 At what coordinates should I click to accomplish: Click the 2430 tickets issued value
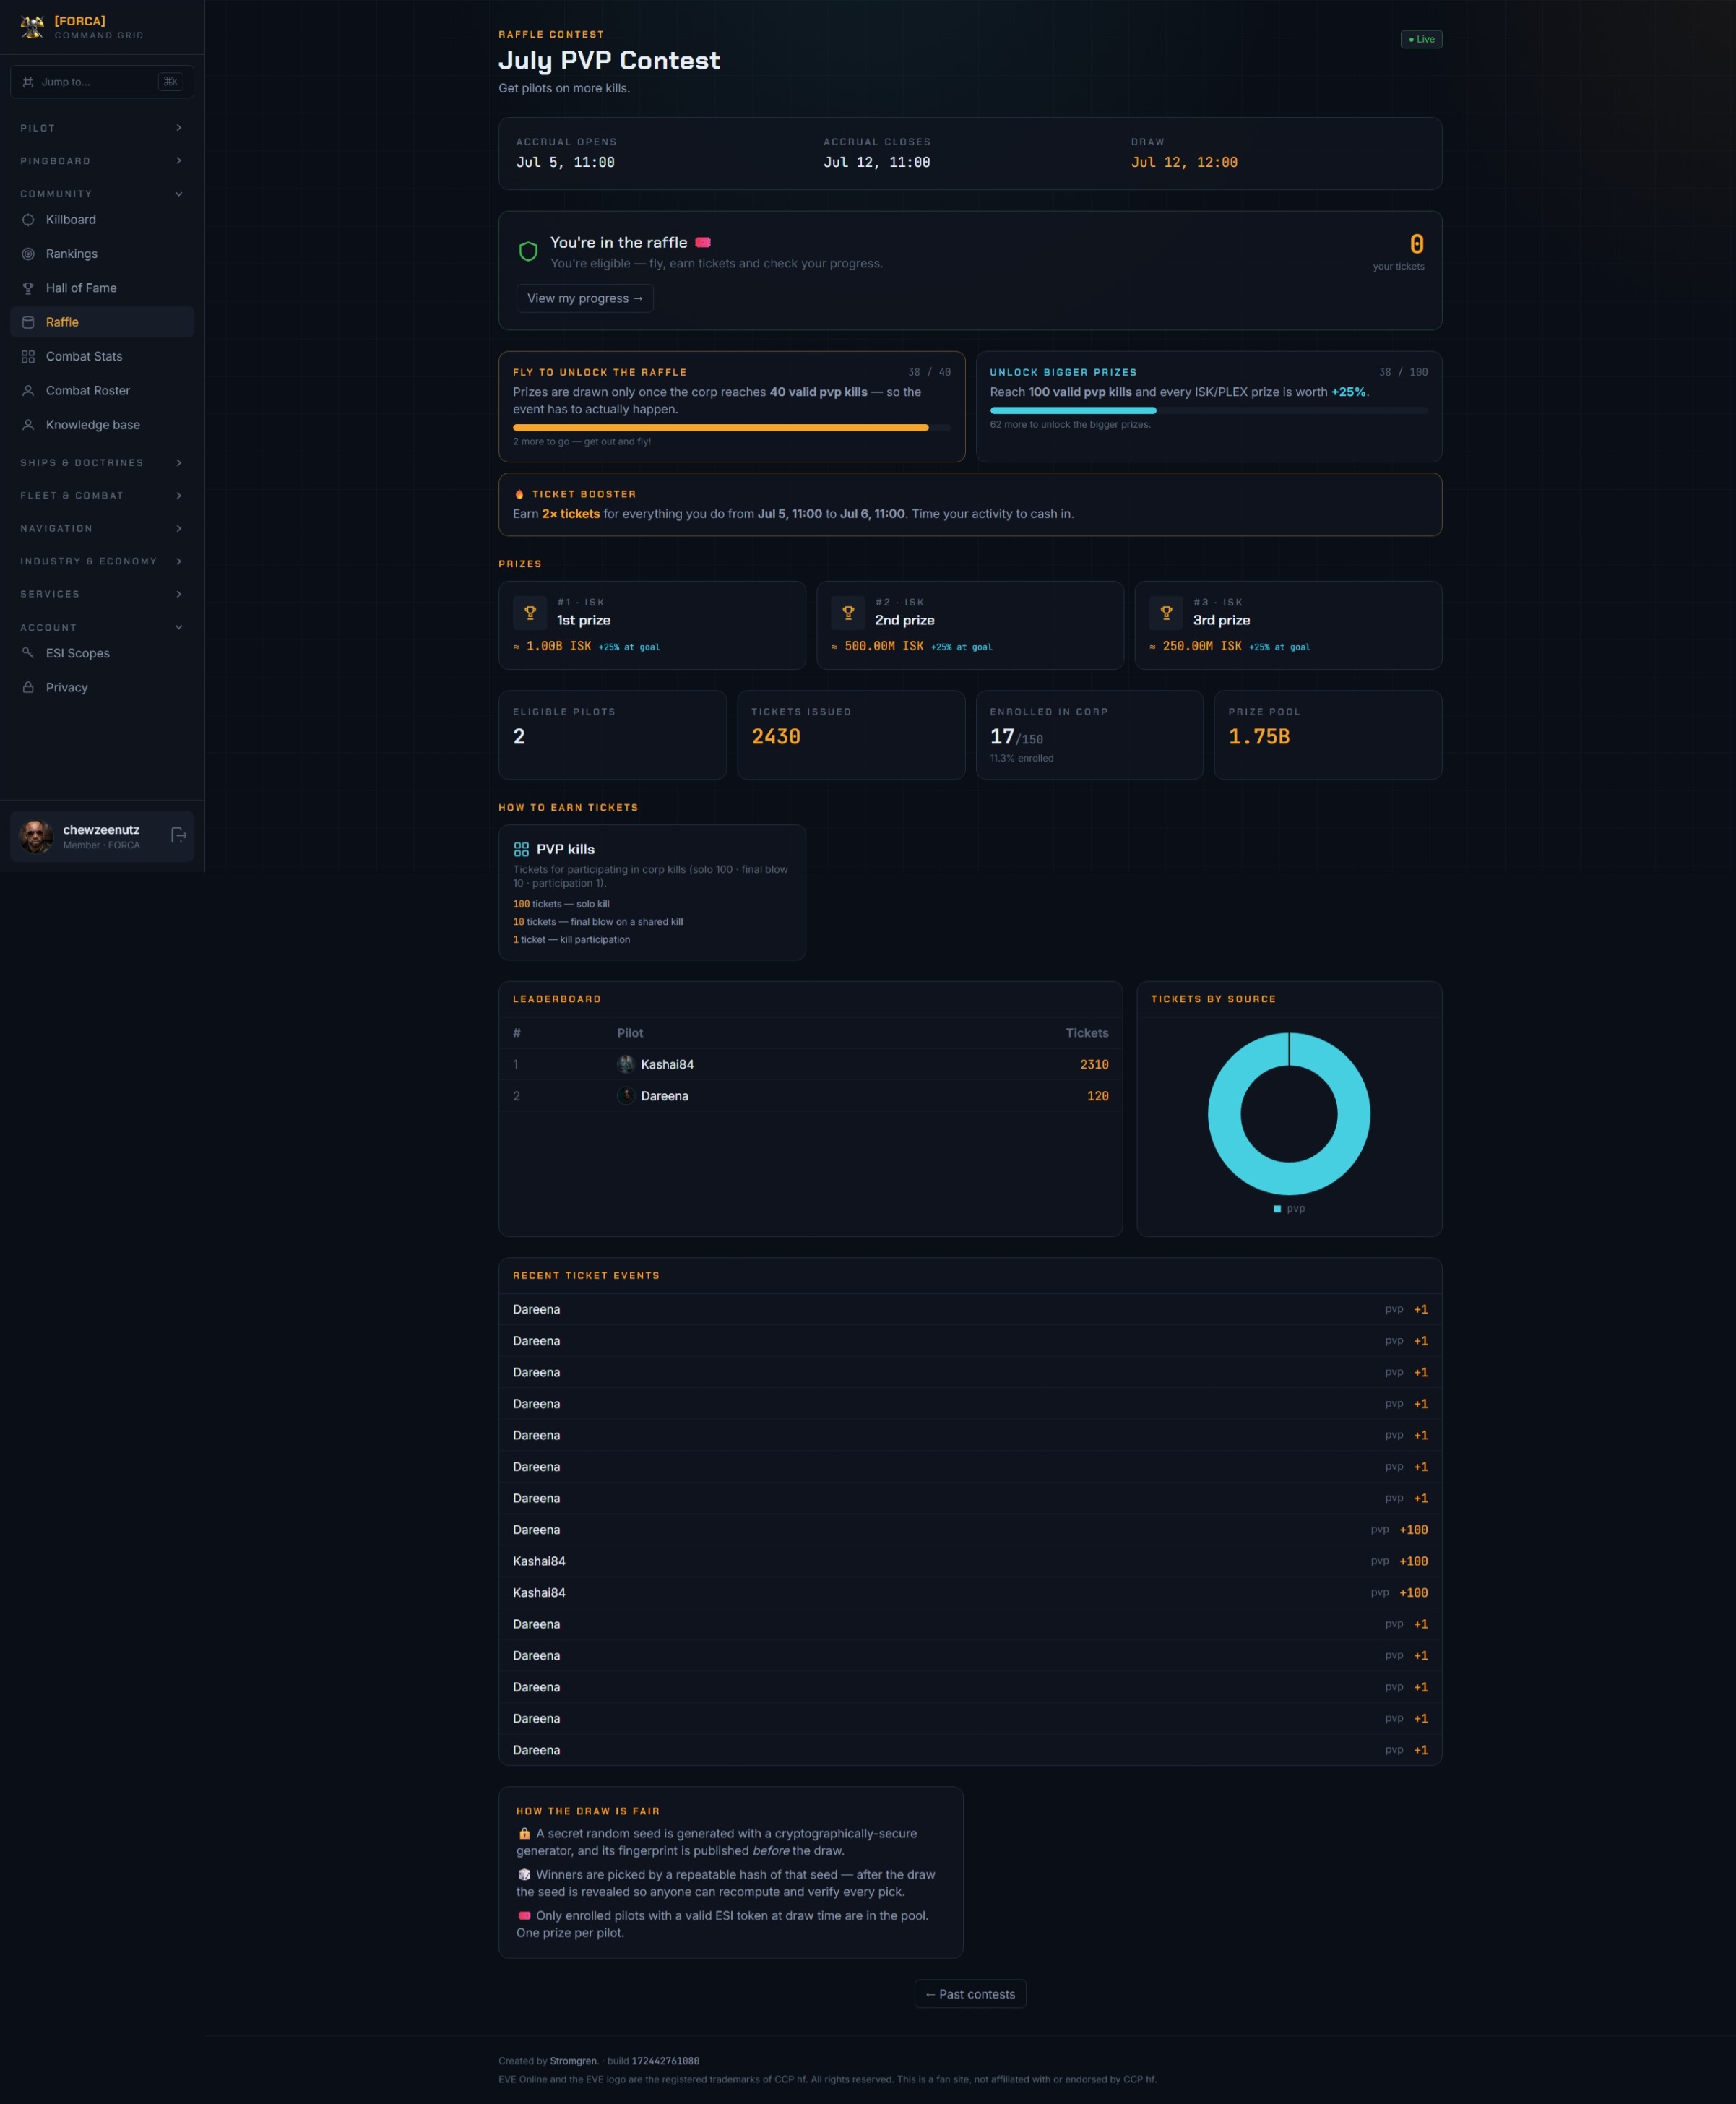coord(776,737)
